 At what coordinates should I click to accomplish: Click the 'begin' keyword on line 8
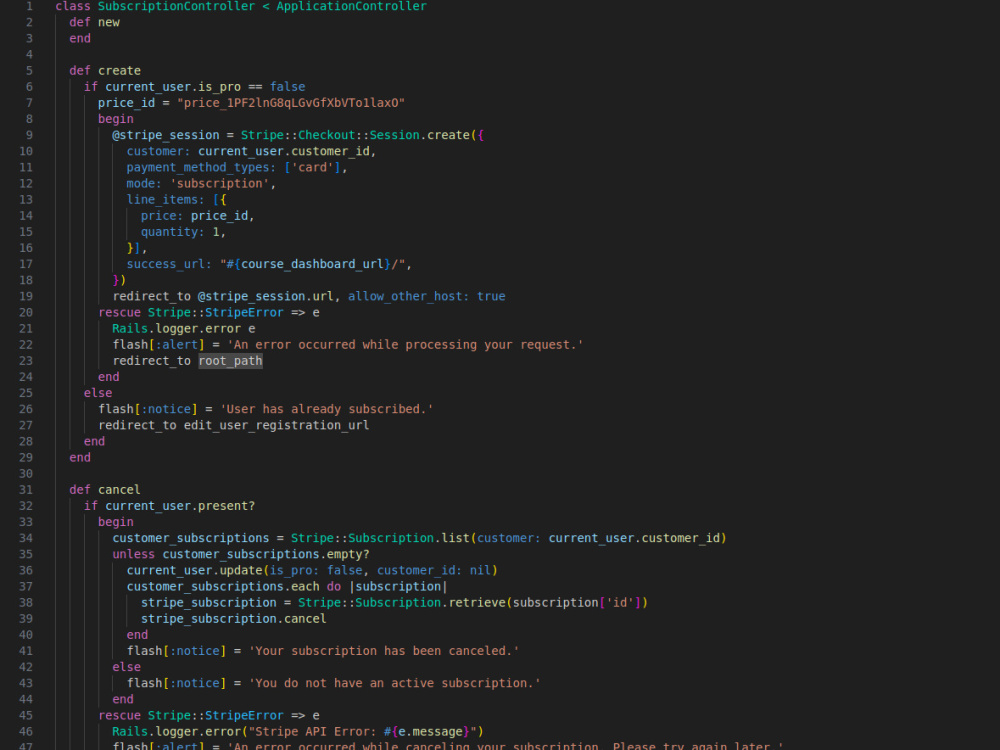[x=115, y=119]
